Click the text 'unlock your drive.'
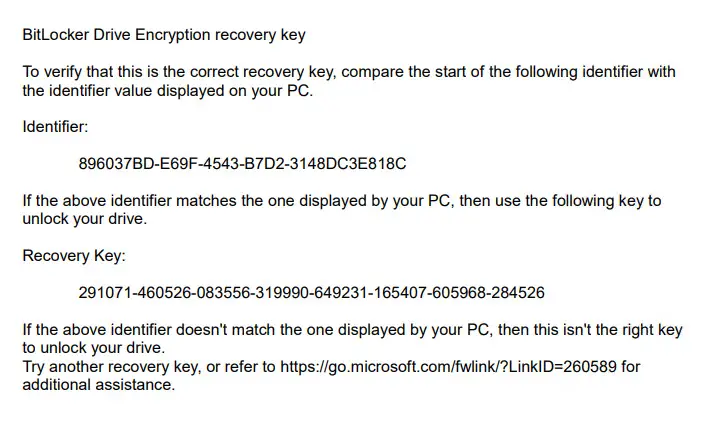The height and width of the screenshot is (438, 712). [85, 219]
